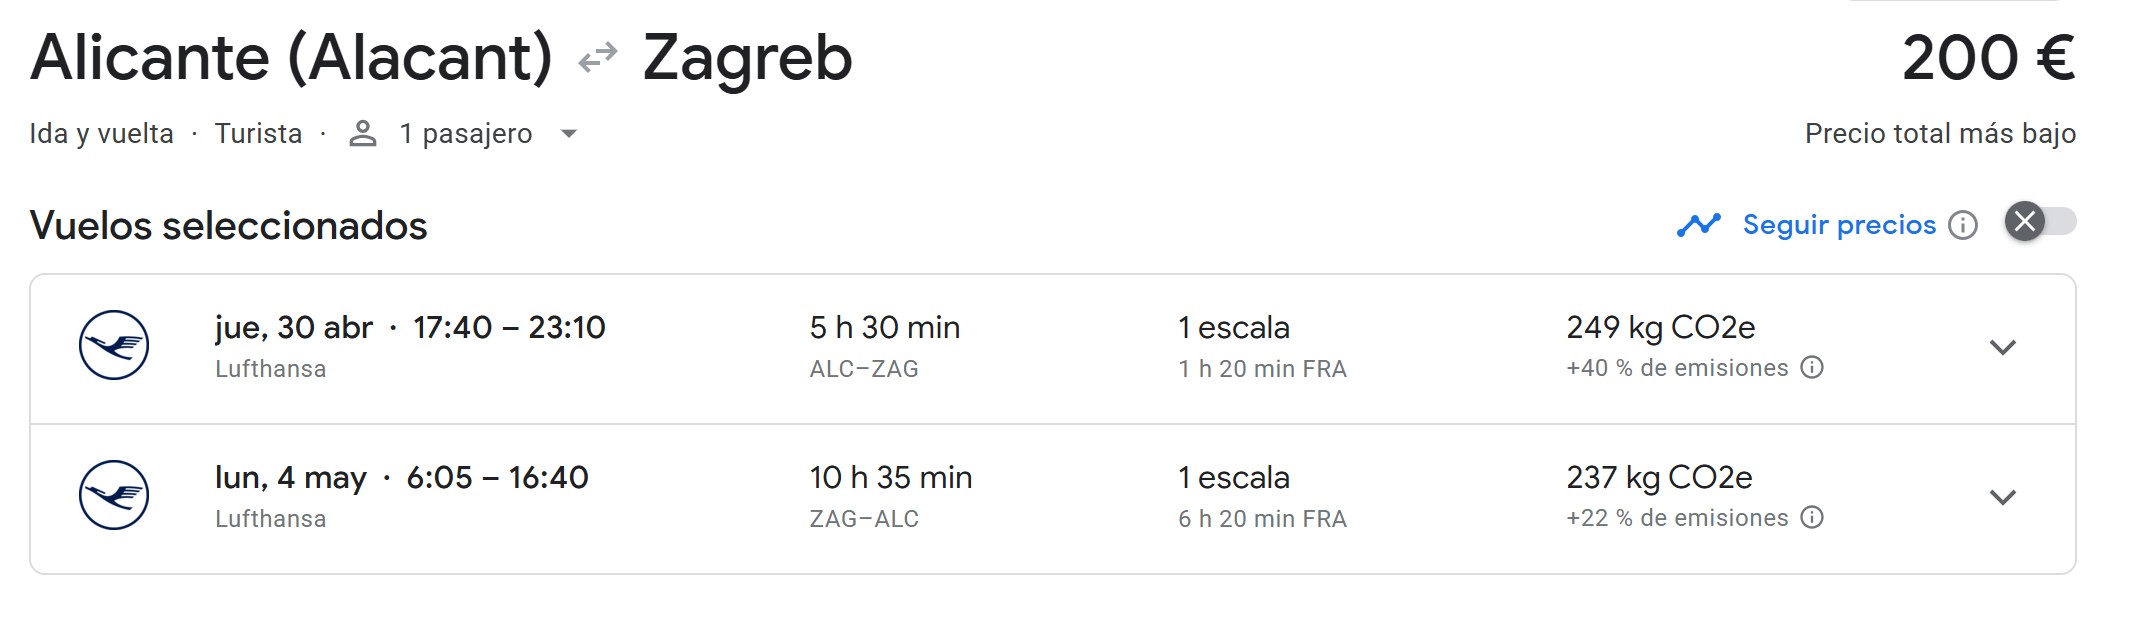Image resolution: width=2152 pixels, height=618 pixels.
Task: Click the passenger person icon
Action: point(362,134)
